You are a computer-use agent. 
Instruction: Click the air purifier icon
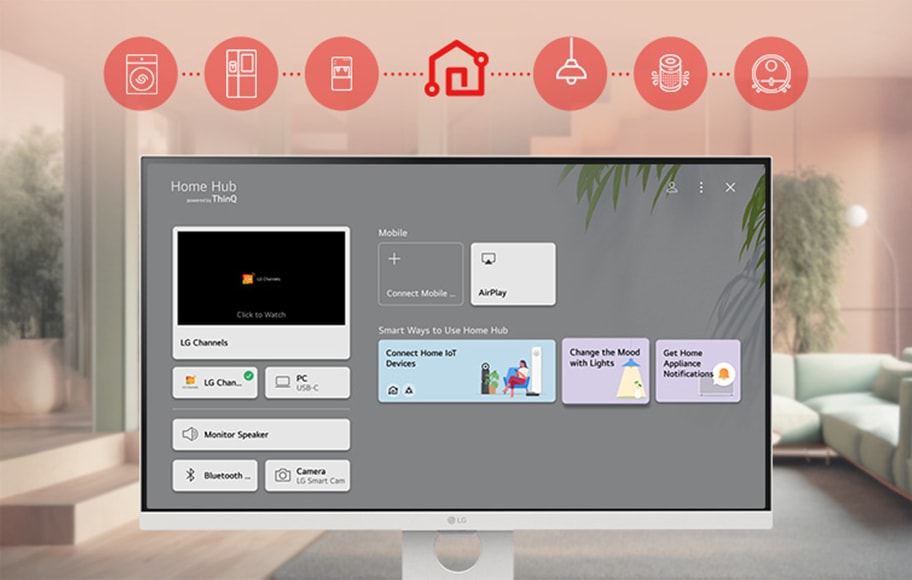pos(670,73)
